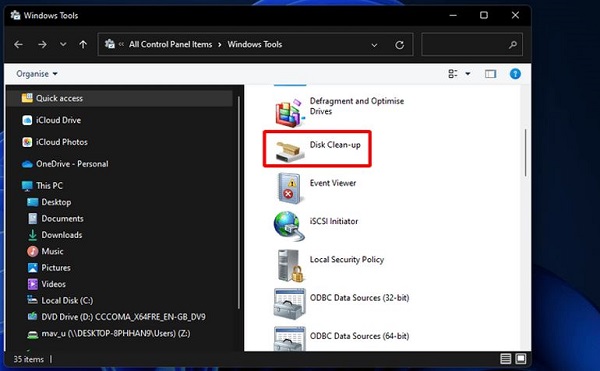
Task: Refresh the Windows Tools folder
Action: (399, 45)
